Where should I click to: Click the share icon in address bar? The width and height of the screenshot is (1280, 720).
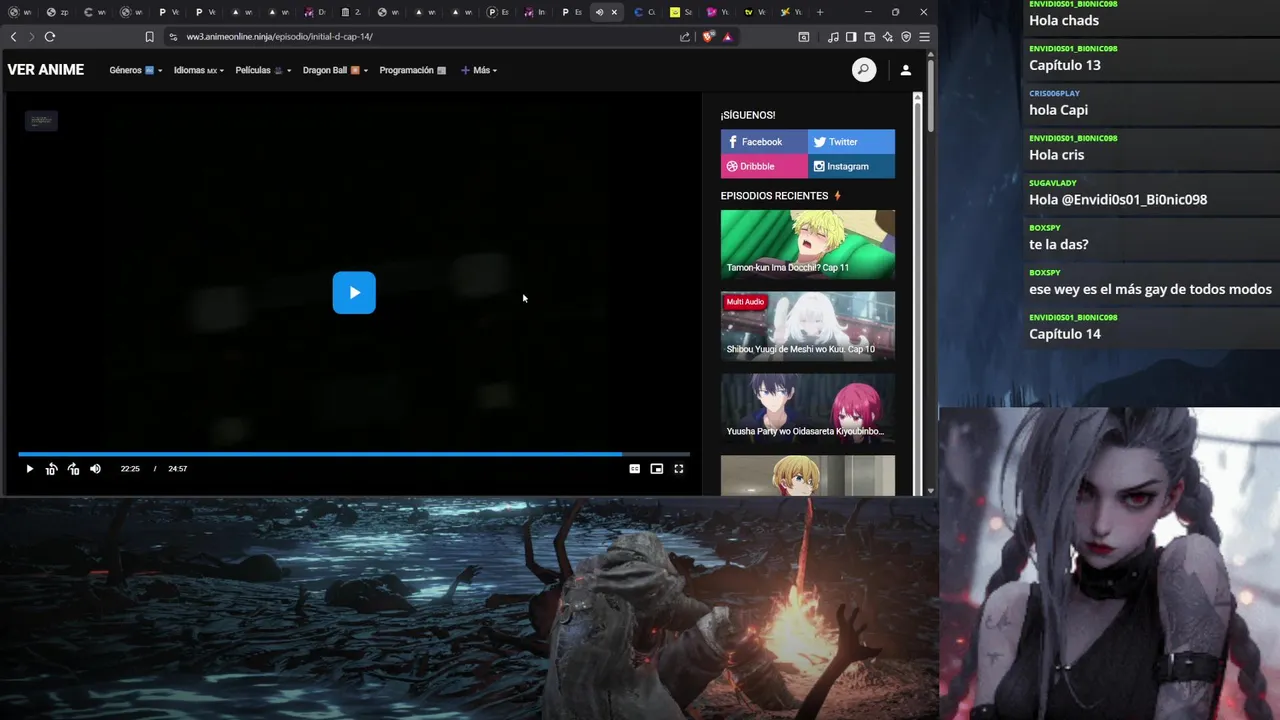coord(685,37)
